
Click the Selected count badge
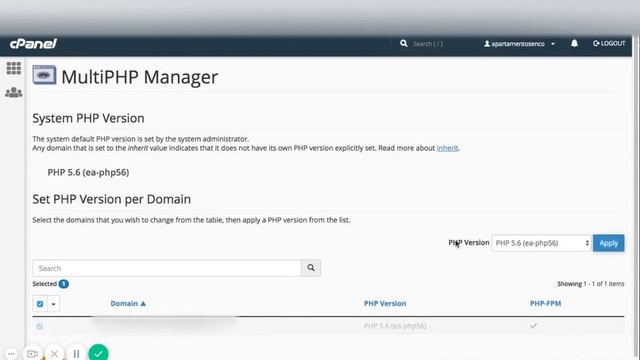pos(64,284)
